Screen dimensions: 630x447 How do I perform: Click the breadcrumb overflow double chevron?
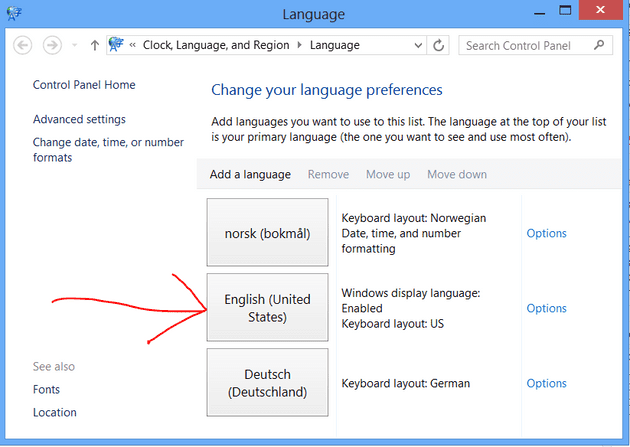click(132, 45)
